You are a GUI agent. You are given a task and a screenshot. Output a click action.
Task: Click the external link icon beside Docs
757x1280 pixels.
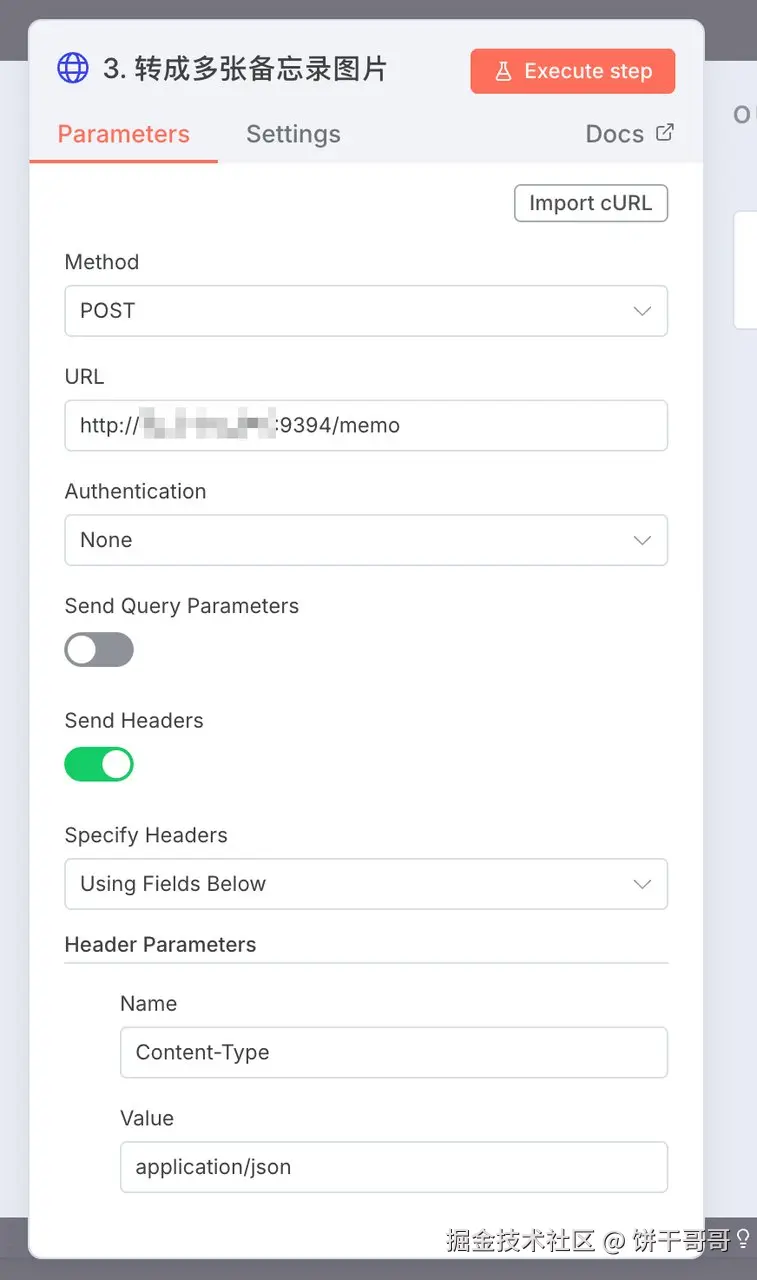click(x=665, y=133)
